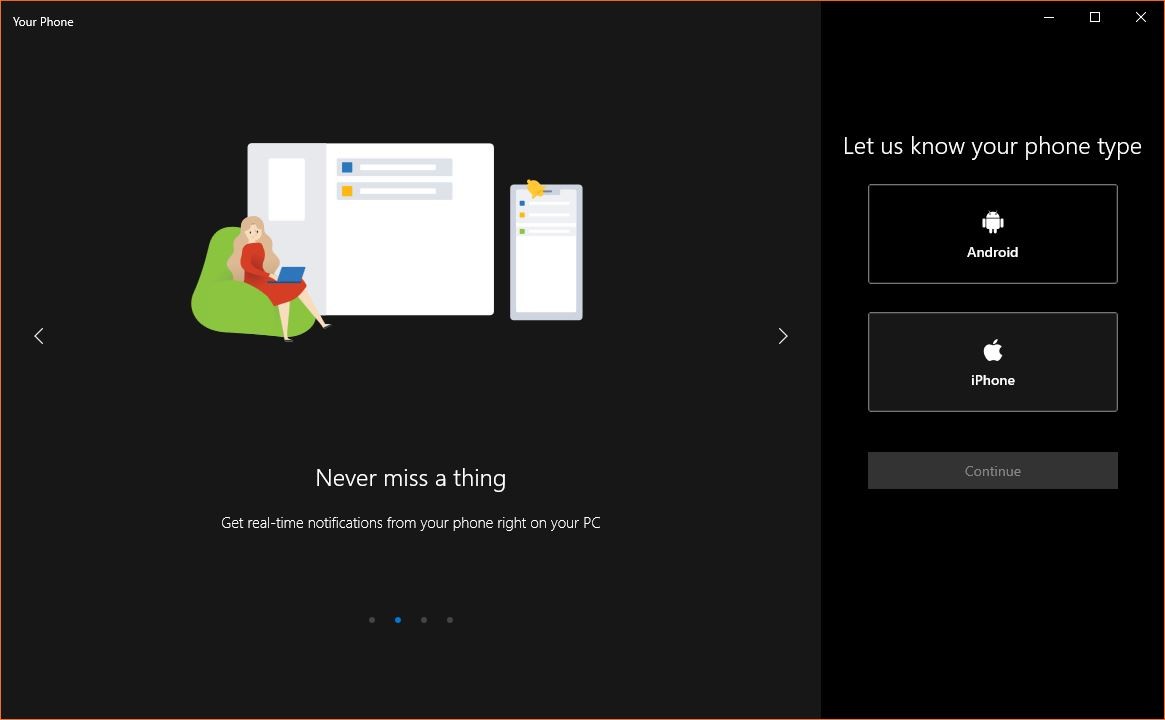Click the greyed-out Continue button
The image size is (1165, 720).
pyautogui.click(x=993, y=470)
